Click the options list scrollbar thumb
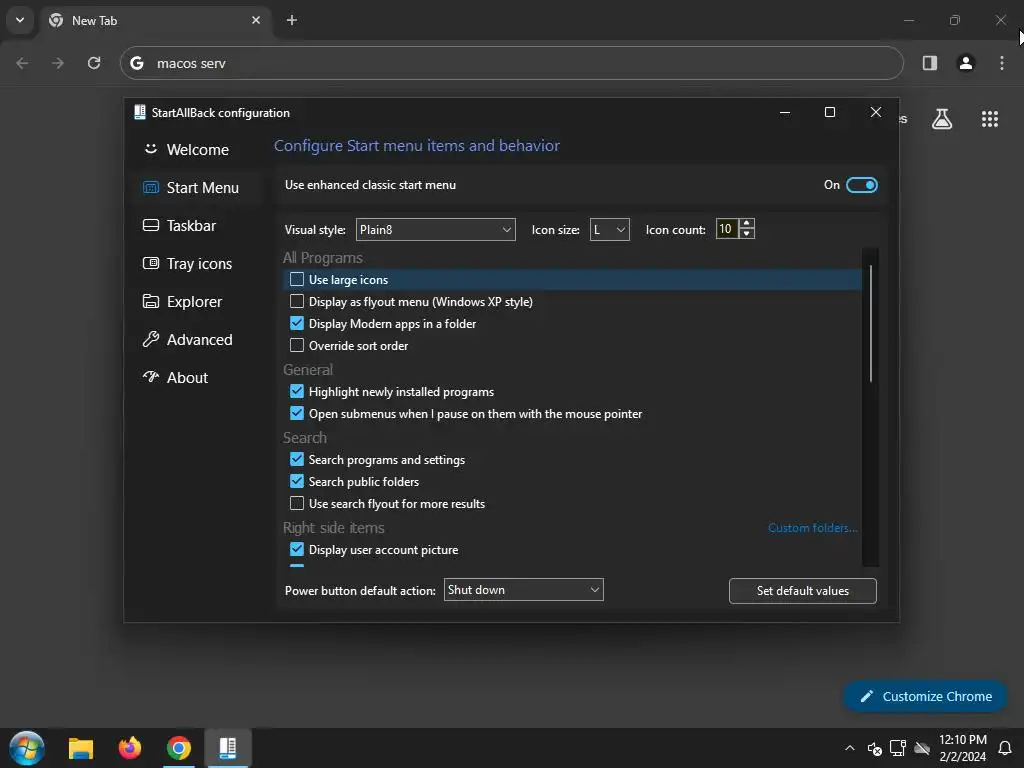Screen dimensions: 1024x768 tap(871, 324)
